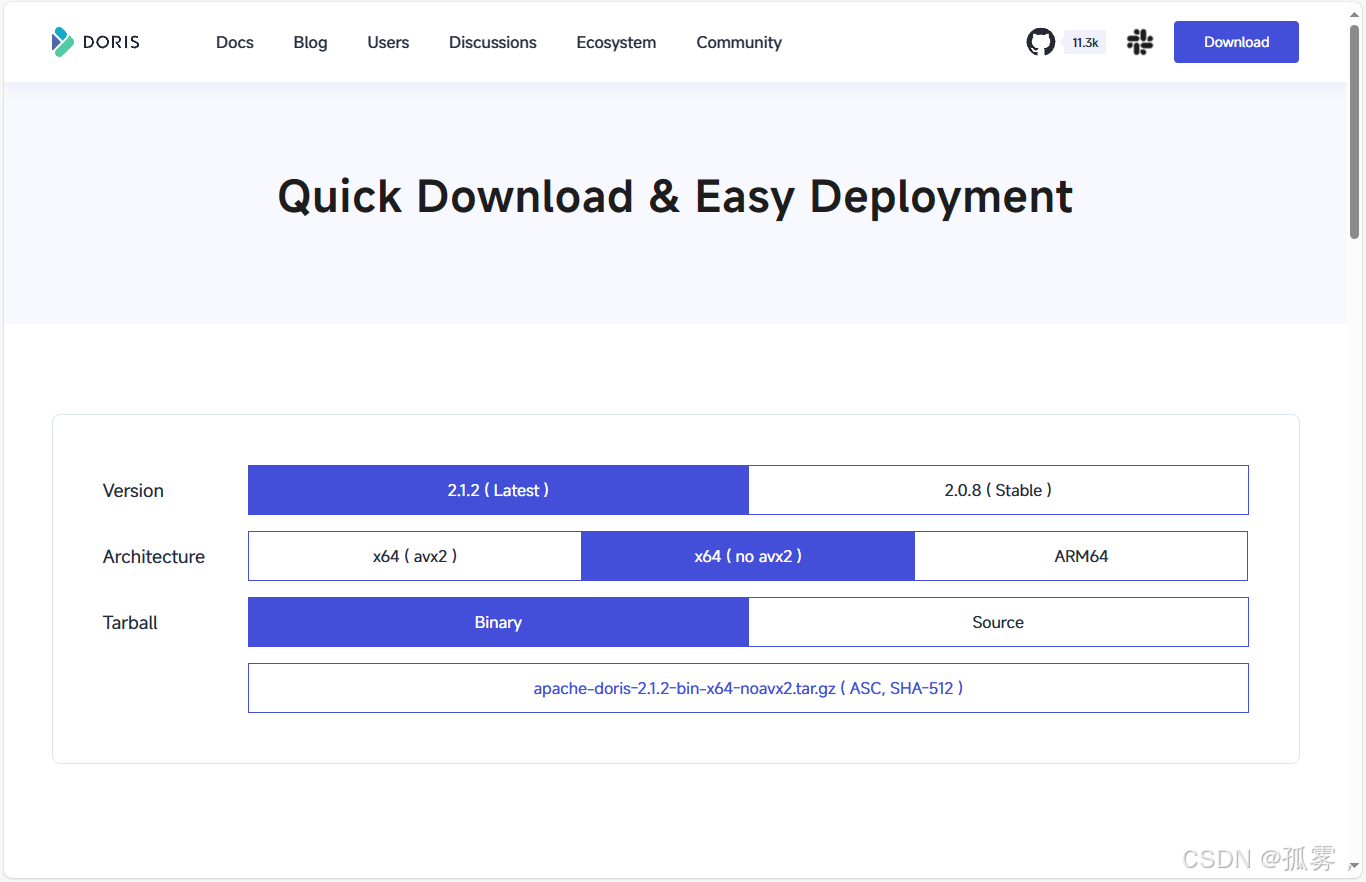Click the blue Download button
The width and height of the screenshot is (1366, 882).
[1236, 42]
